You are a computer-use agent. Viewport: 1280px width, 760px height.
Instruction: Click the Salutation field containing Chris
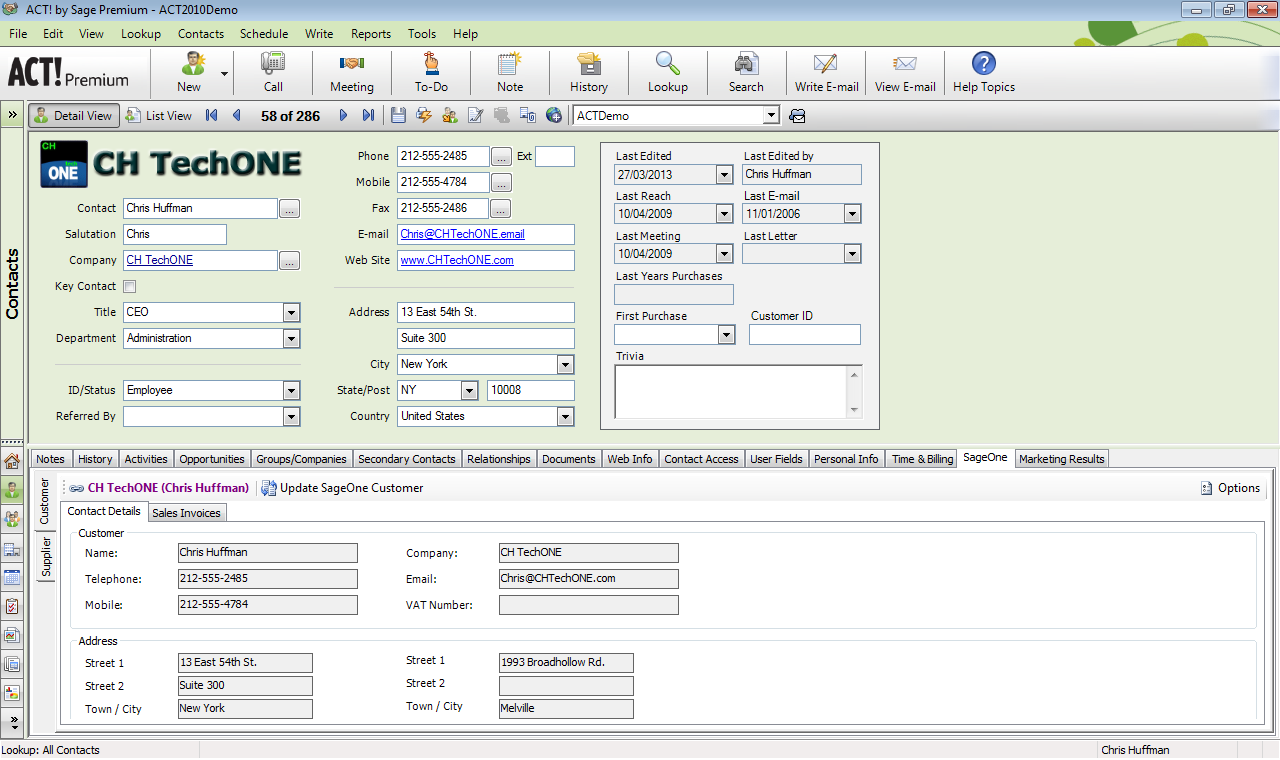pos(175,234)
